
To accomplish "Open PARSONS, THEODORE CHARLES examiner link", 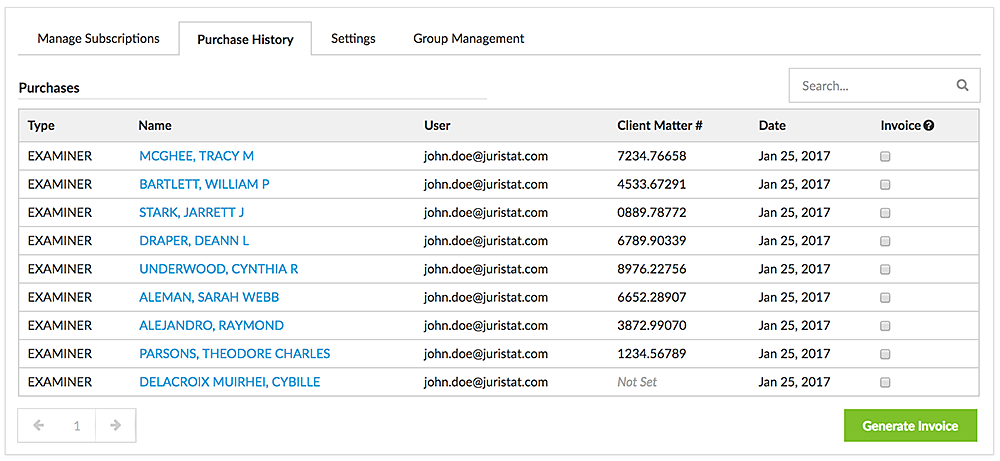I will [x=234, y=353].
